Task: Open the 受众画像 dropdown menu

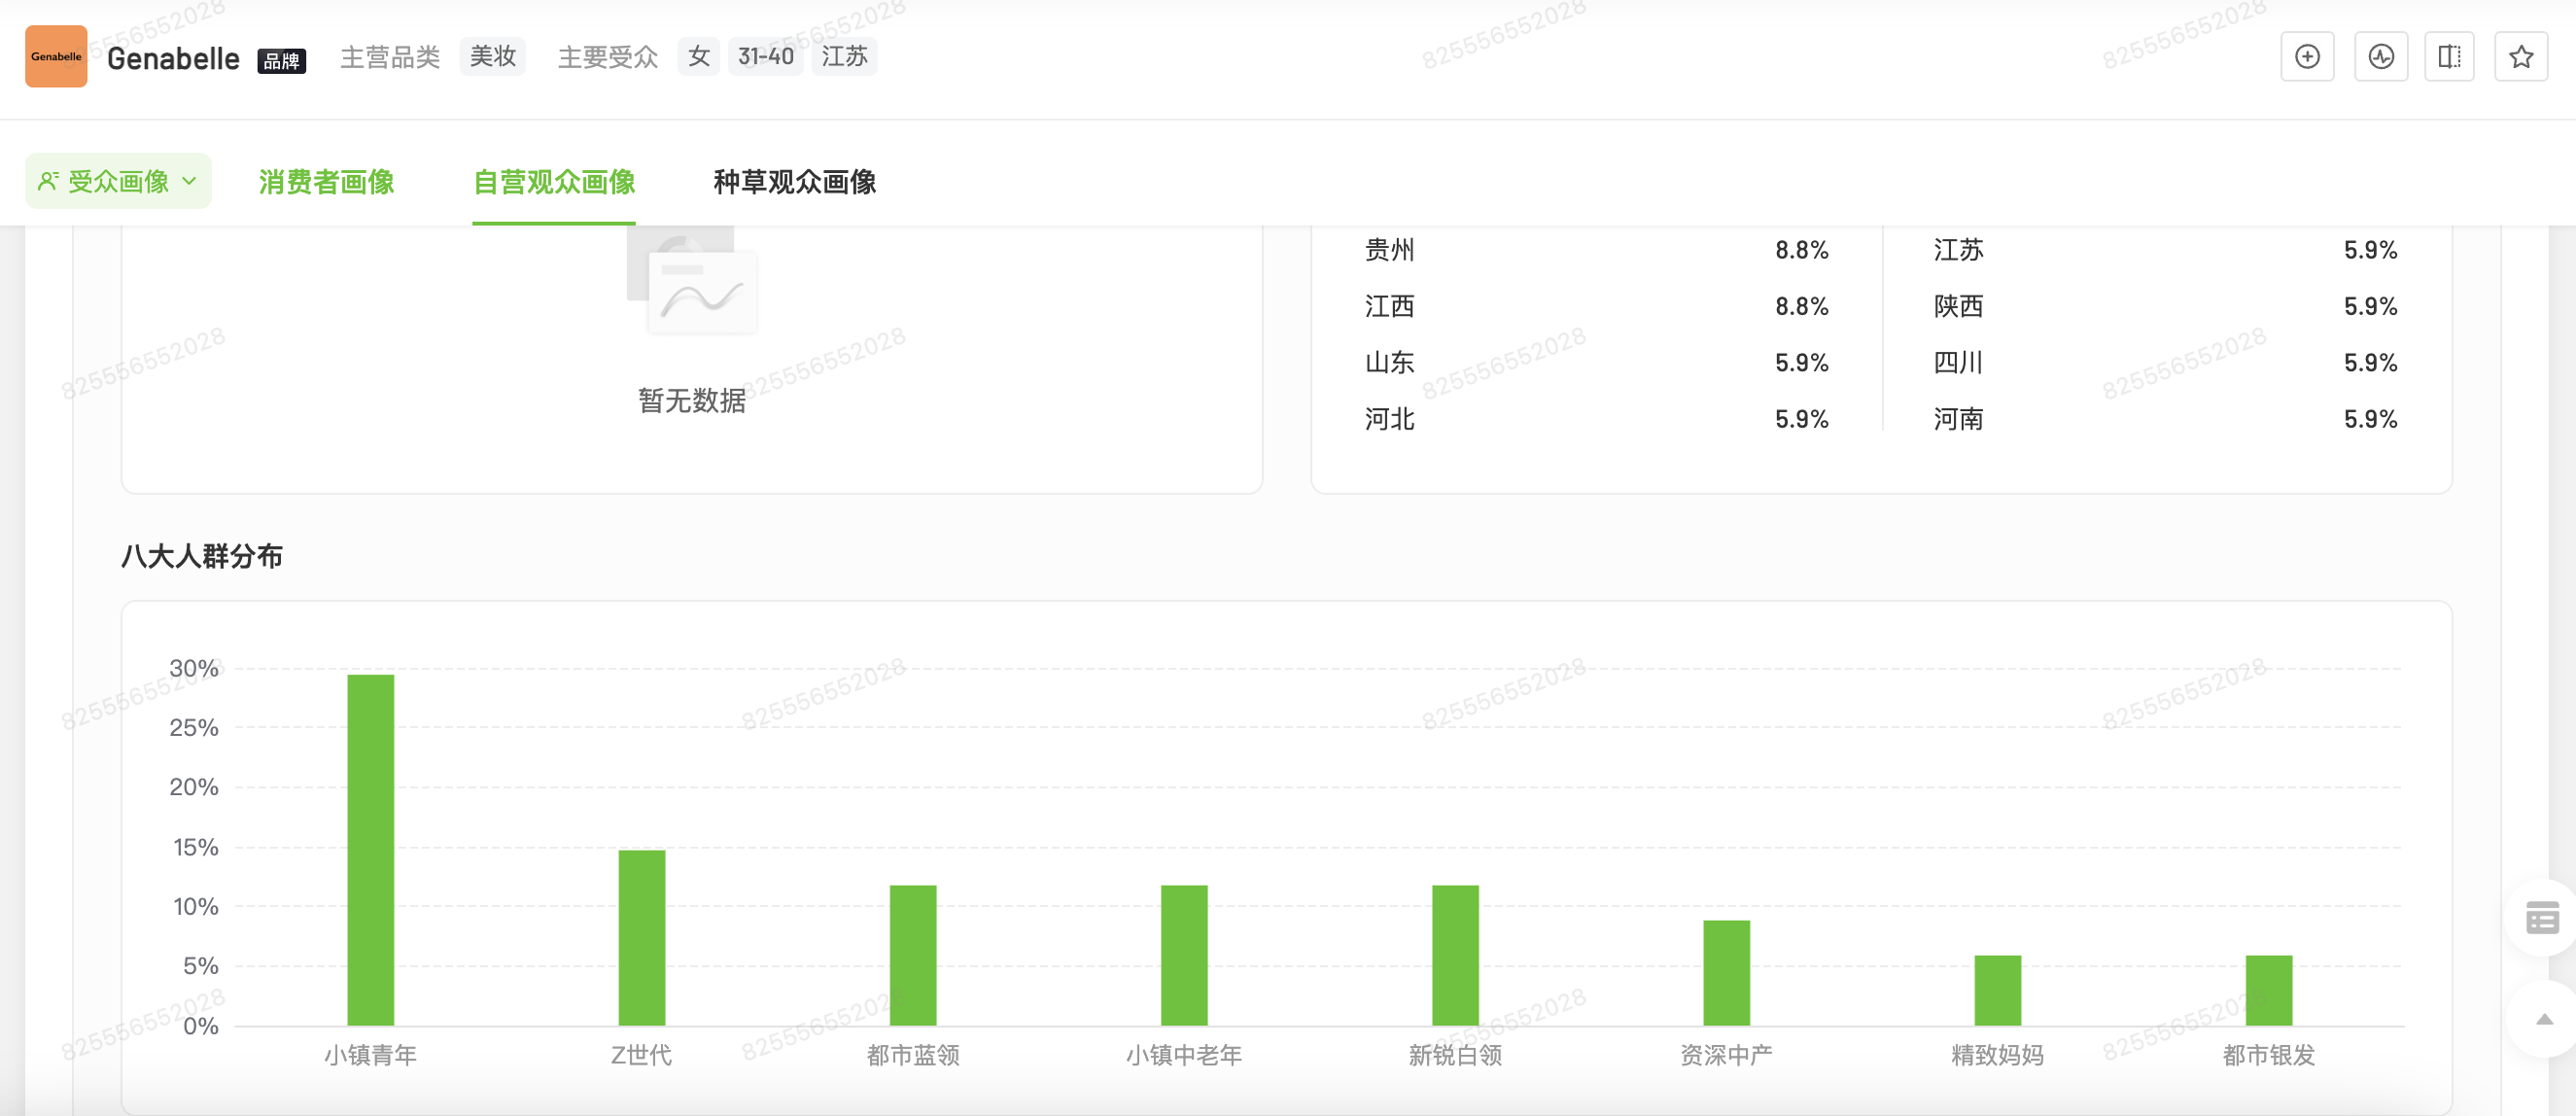Action: [118, 181]
